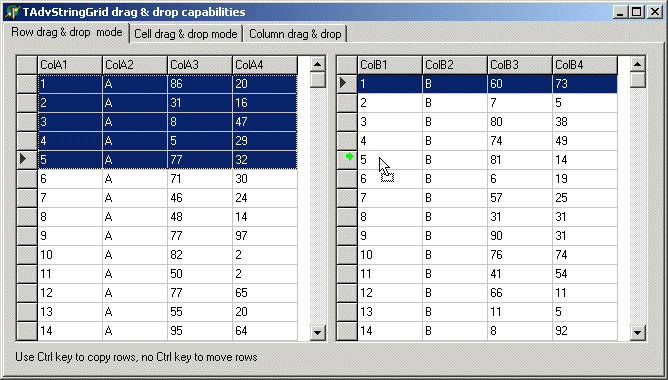Switch to Cell drag & drop mode tab
The height and width of the screenshot is (380, 668).
[x=186, y=34]
